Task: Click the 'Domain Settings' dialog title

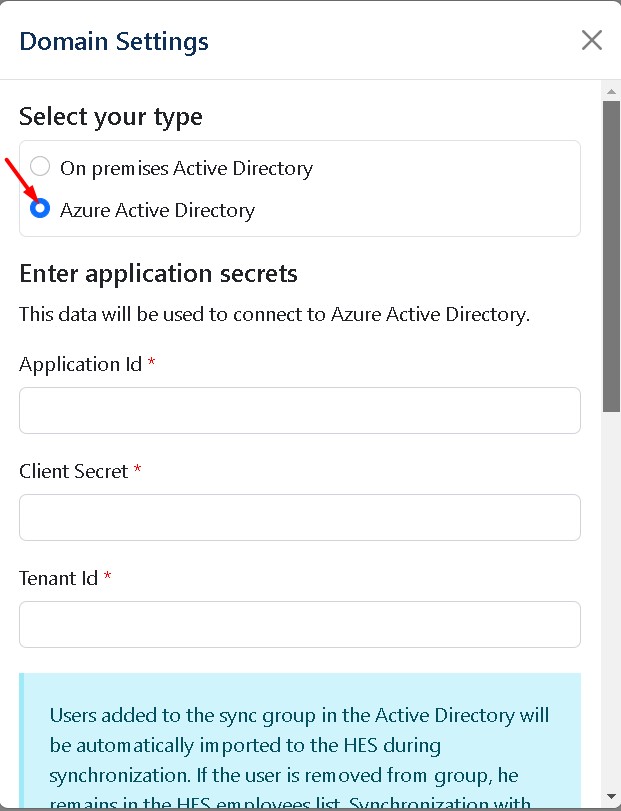Action: 114,41
